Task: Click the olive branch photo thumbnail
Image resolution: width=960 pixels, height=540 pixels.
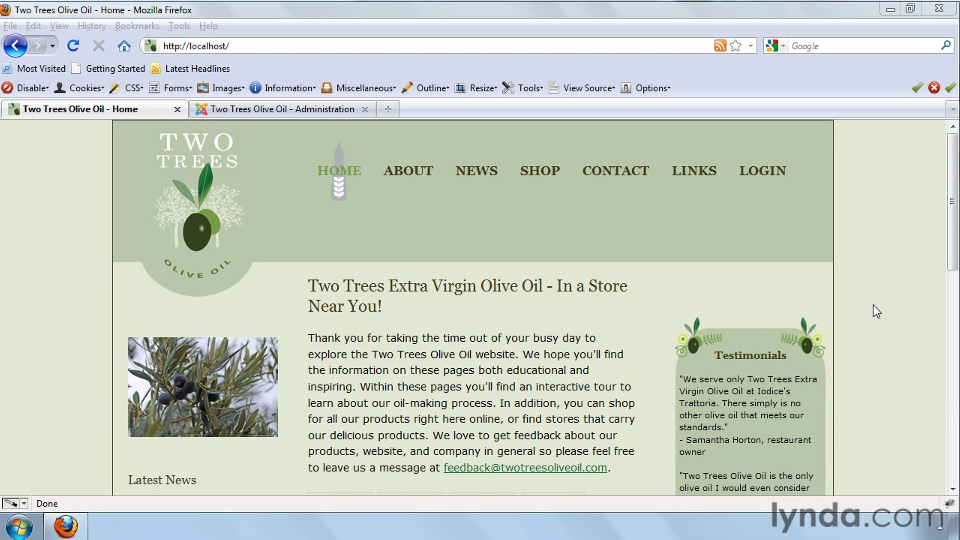Action: coord(203,387)
